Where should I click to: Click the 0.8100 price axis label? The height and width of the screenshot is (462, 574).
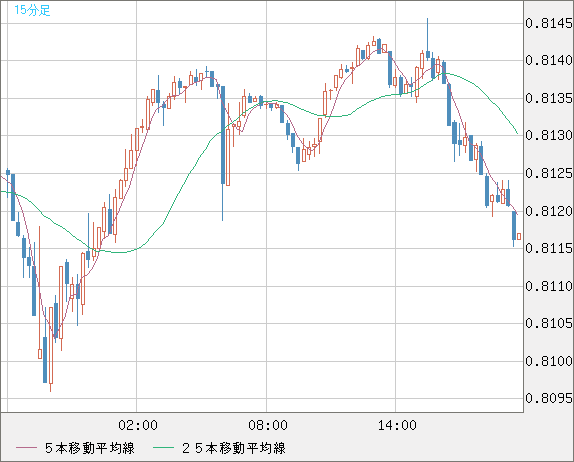click(x=549, y=361)
